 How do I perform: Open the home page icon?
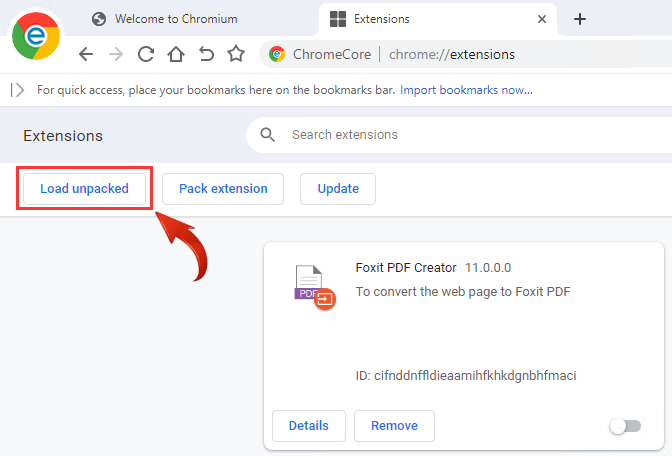[176, 54]
